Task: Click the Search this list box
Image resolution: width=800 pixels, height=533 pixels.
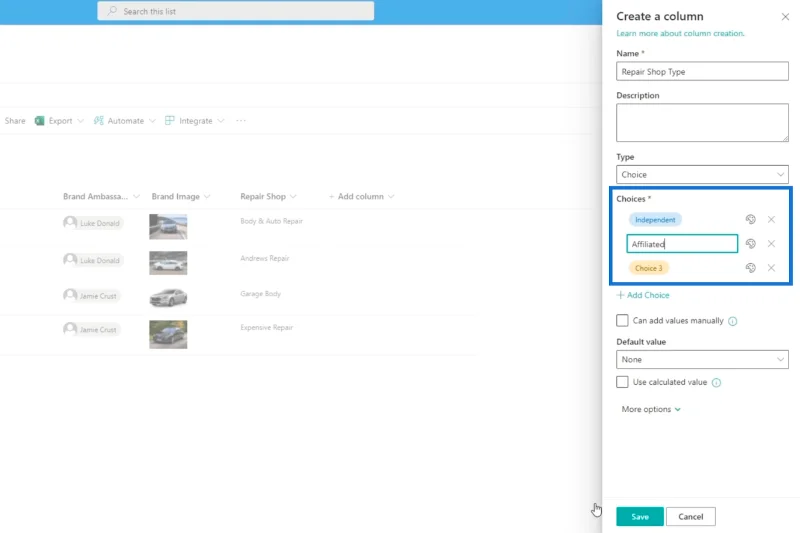Action: click(x=236, y=11)
